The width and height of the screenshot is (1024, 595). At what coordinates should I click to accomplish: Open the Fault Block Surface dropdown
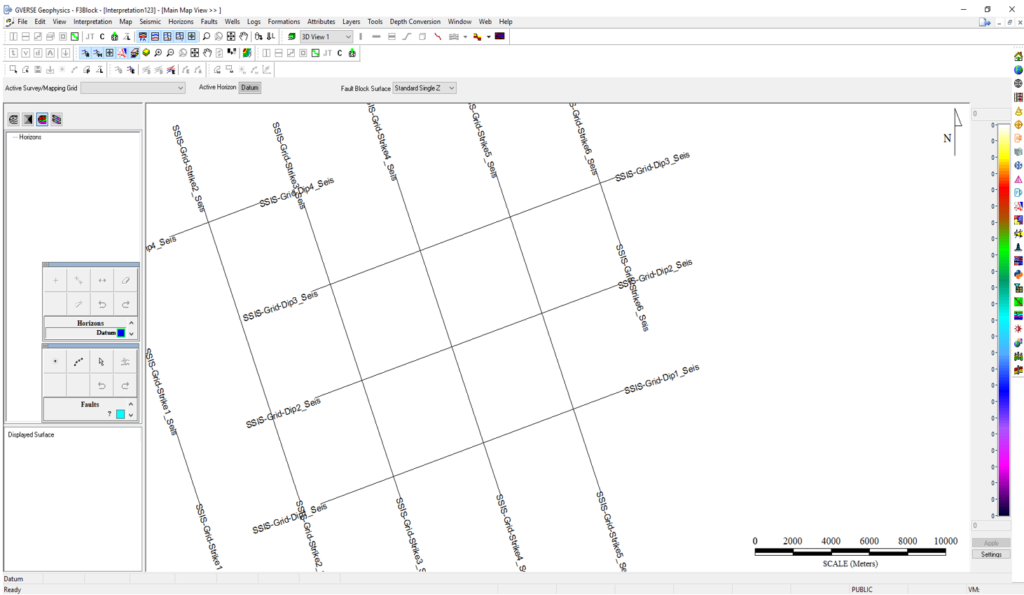tap(425, 87)
